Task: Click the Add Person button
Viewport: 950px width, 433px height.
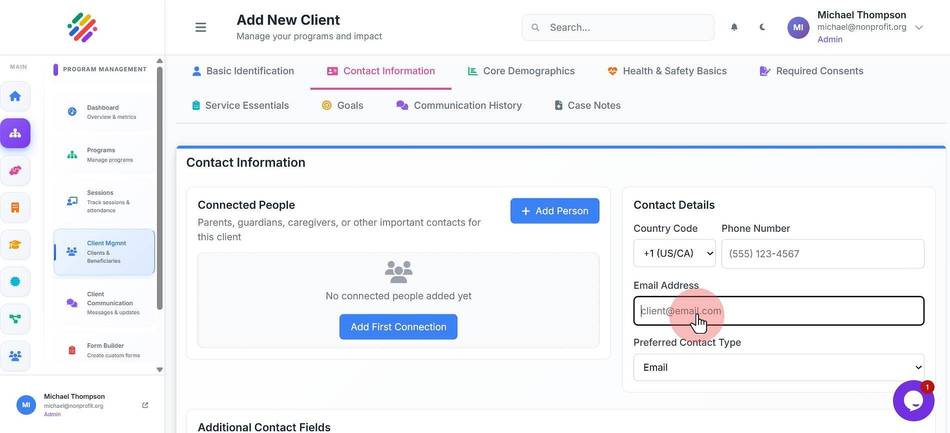Action: tap(554, 211)
